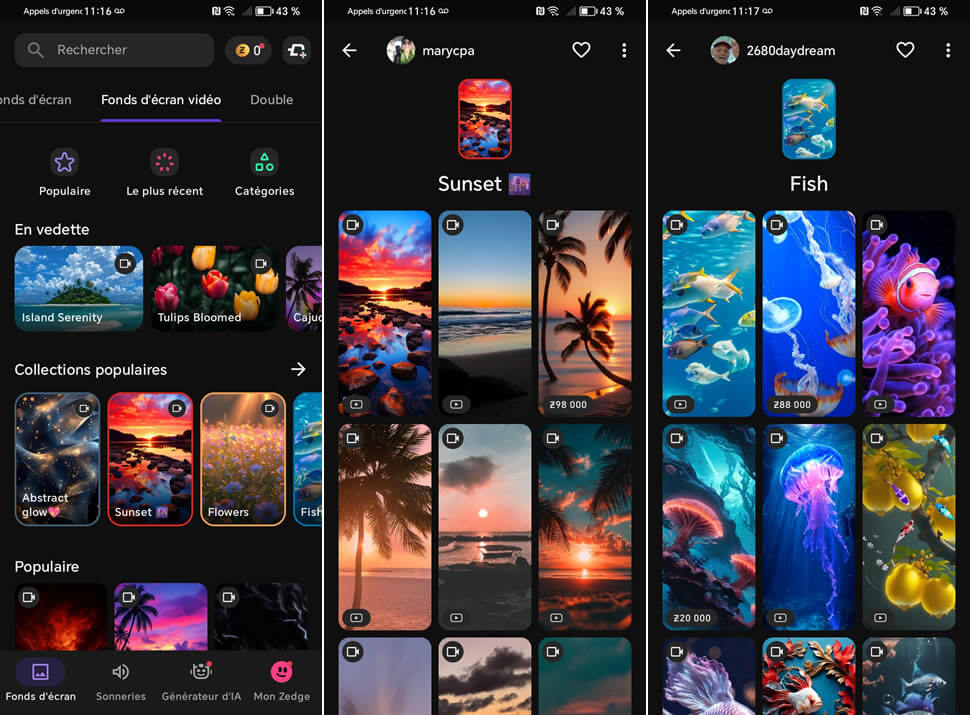Open the Island Serenity featured wallpaper
The height and width of the screenshot is (715, 970).
coord(78,288)
